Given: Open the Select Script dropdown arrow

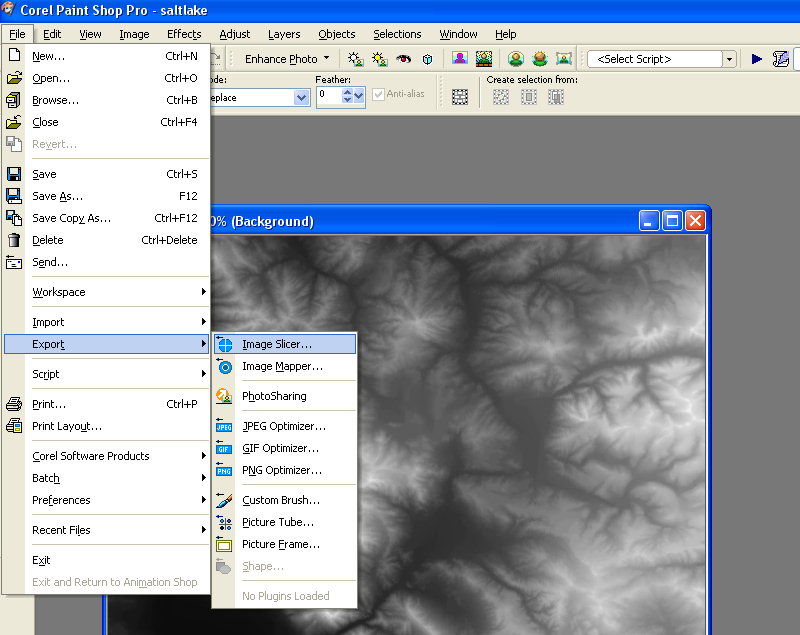Looking at the screenshot, I should [729, 59].
